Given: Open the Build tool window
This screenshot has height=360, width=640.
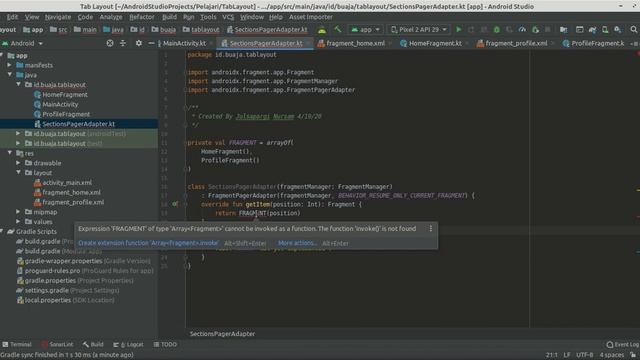Looking at the screenshot, I should [93, 344].
